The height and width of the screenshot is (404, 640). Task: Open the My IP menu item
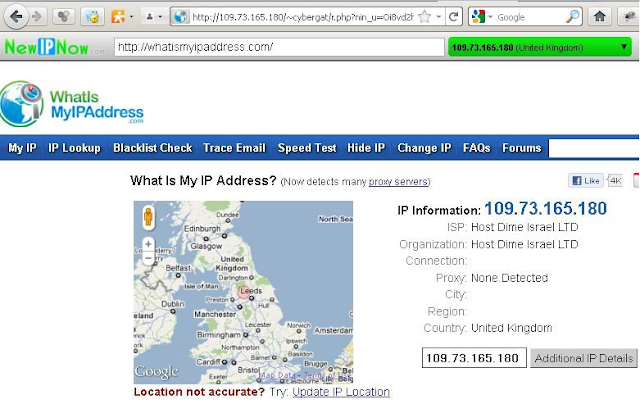(x=22, y=148)
